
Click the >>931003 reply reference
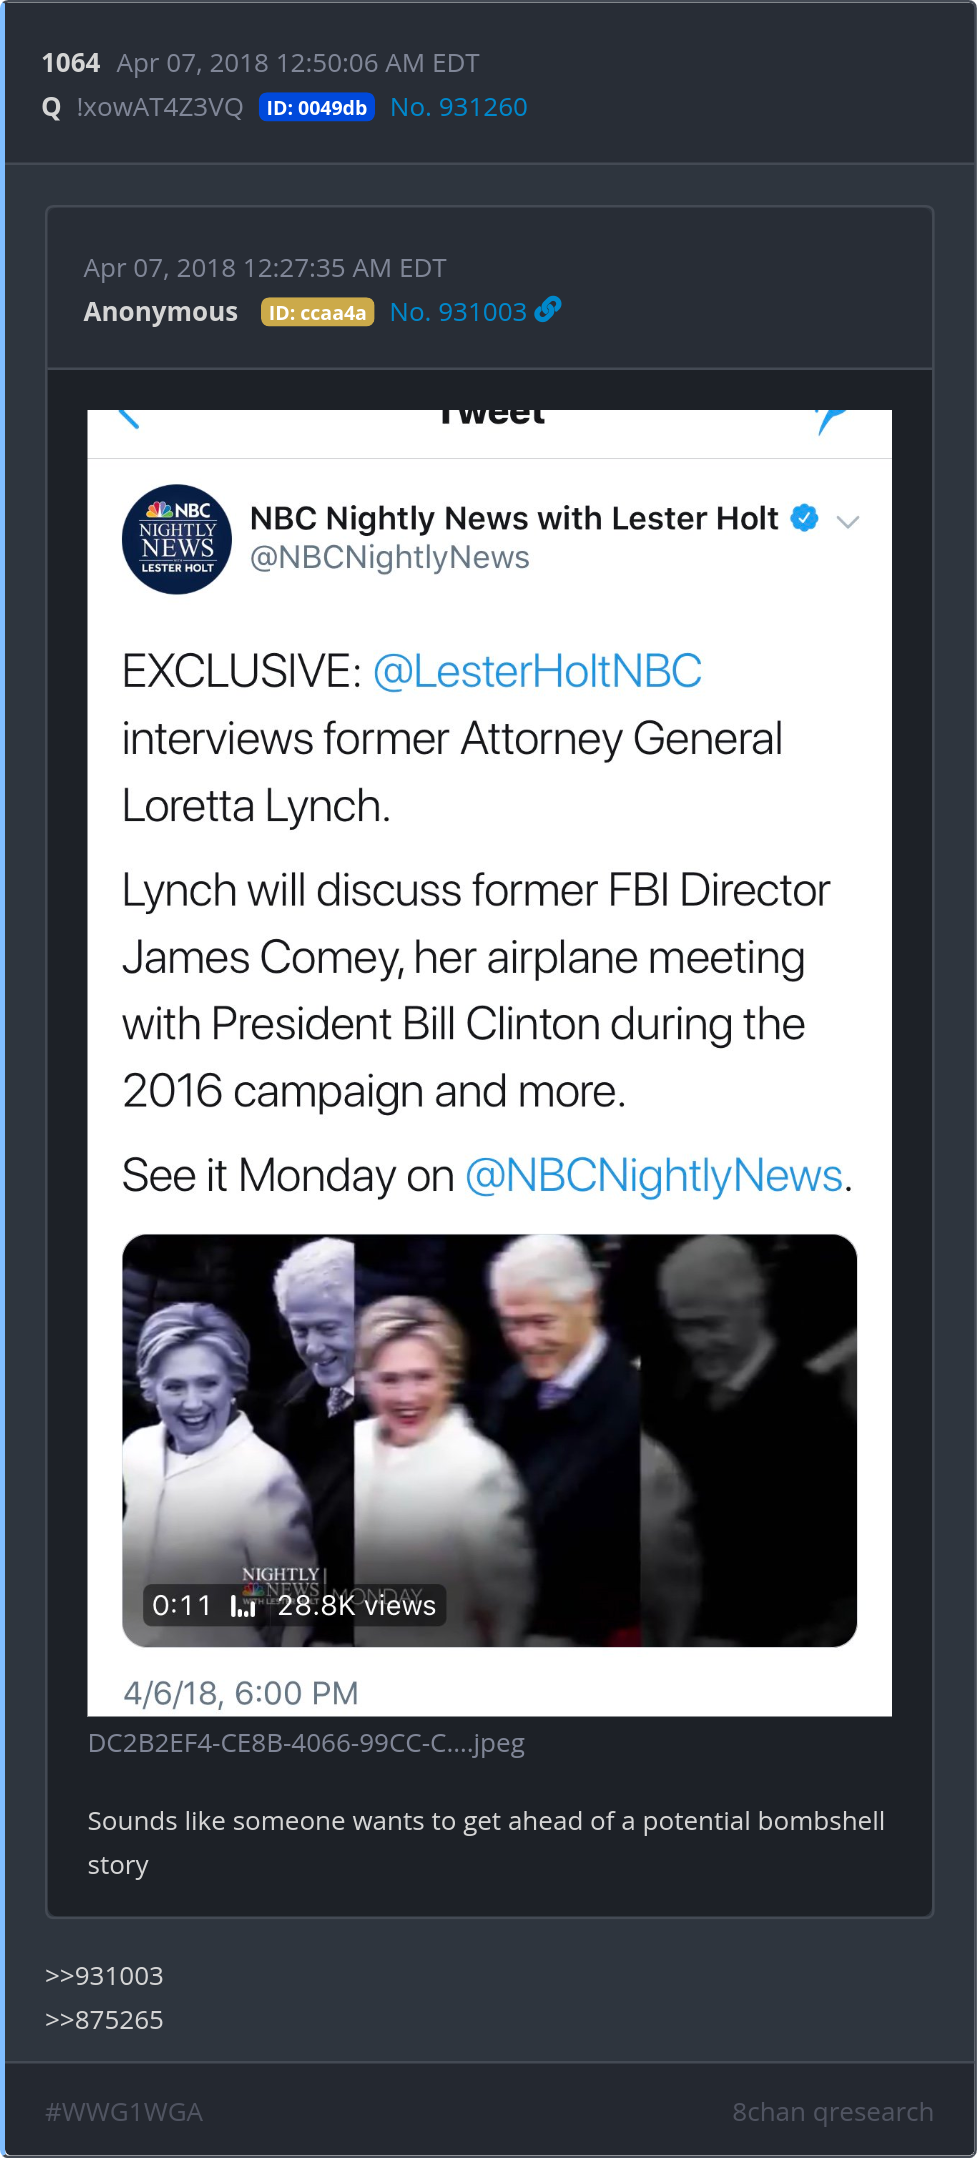click(x=104, y=1976)
